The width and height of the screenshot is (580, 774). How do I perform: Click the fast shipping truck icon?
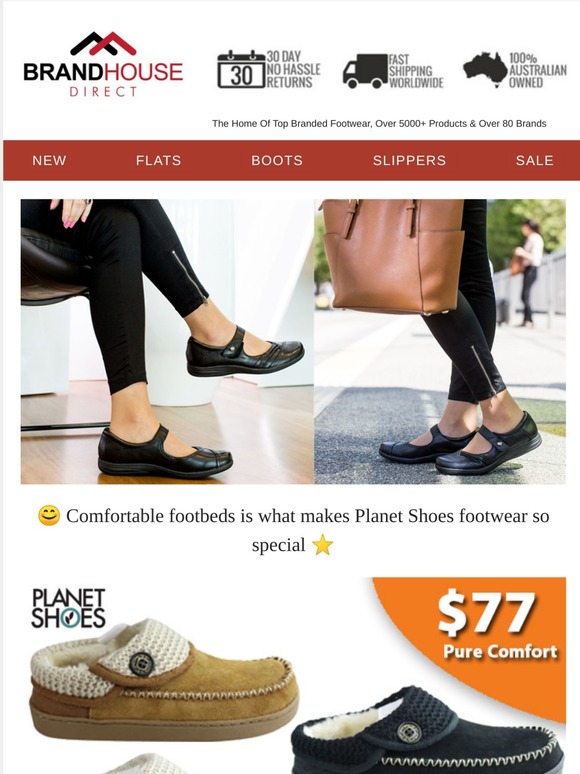point(365,71)
